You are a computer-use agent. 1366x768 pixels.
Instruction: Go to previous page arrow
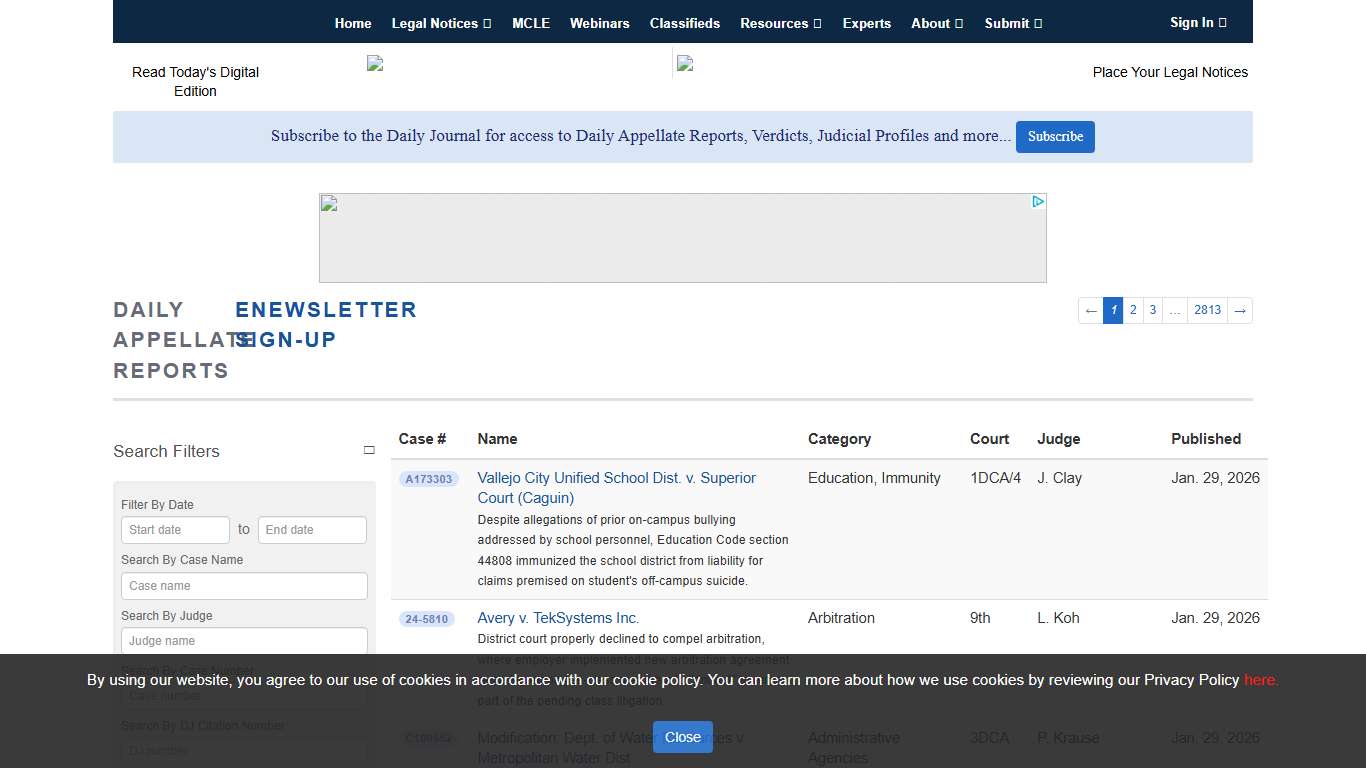[x=1090, y=311]
